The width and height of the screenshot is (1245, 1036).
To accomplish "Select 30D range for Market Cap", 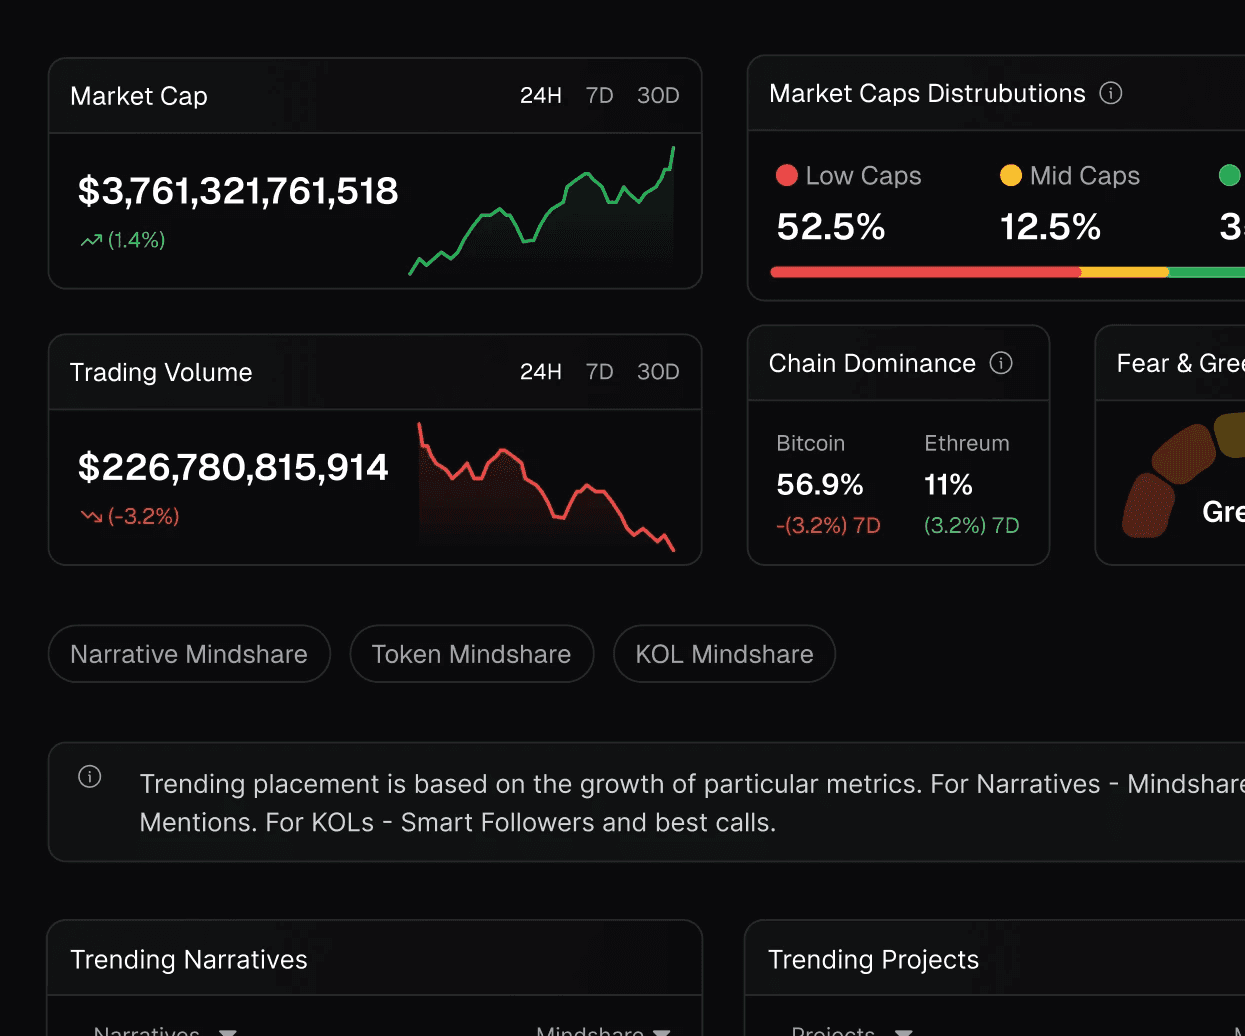I will (658, 95).
